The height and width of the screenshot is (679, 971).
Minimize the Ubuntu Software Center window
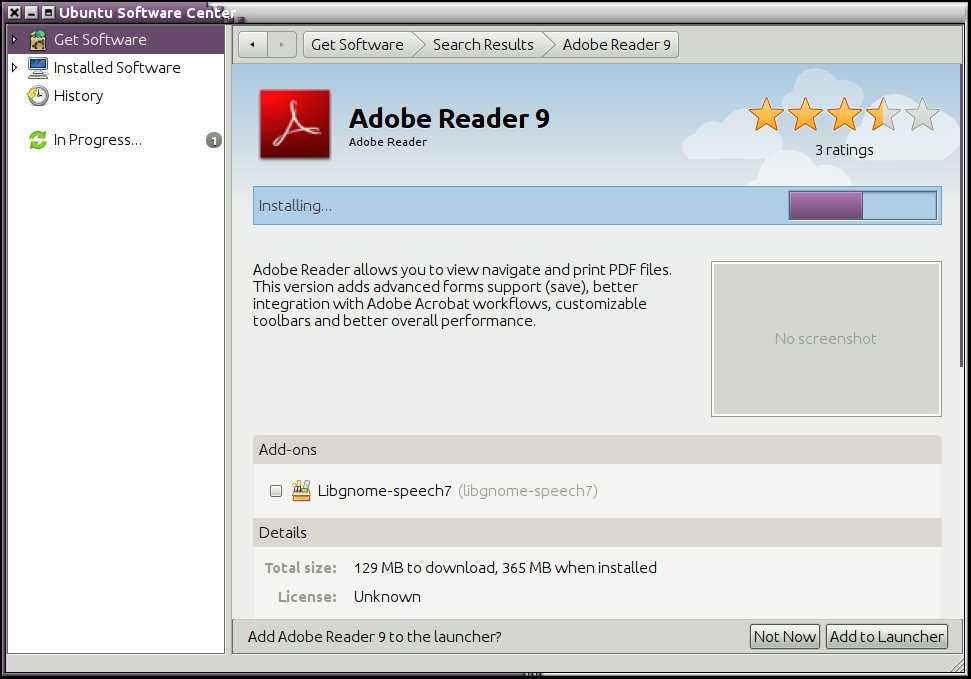pyautogui.click(x=32, y=12)
